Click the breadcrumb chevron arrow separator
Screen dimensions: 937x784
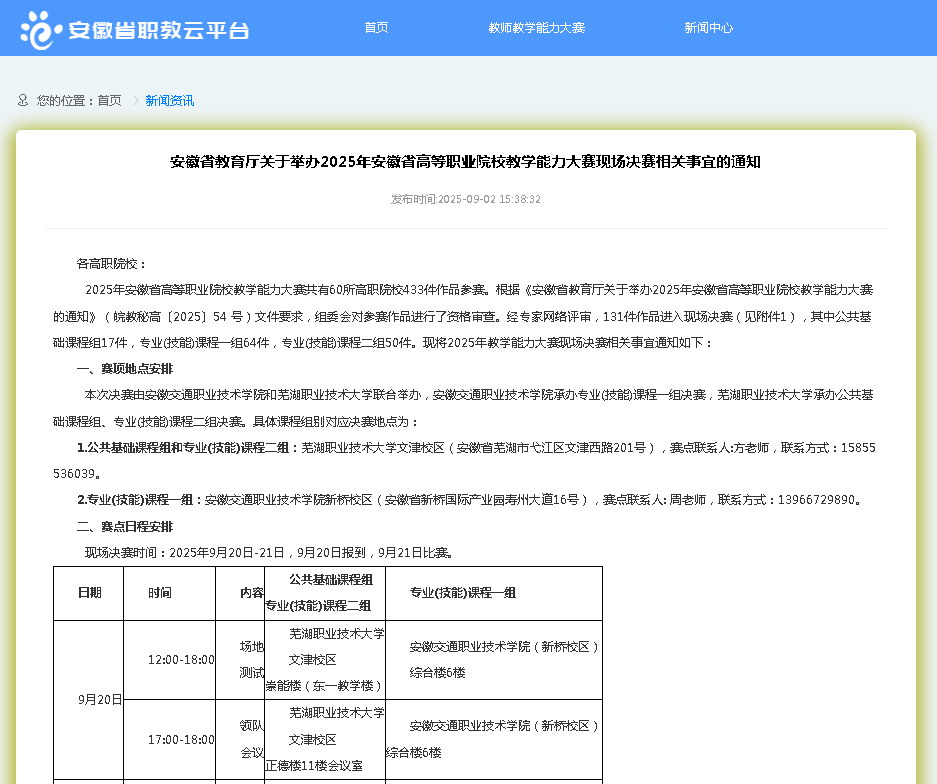(135, 100)
